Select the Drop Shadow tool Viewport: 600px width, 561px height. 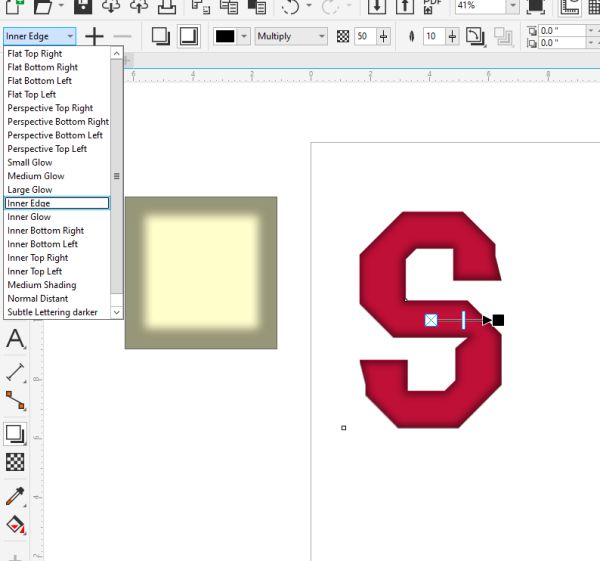(x=15, y=434)
